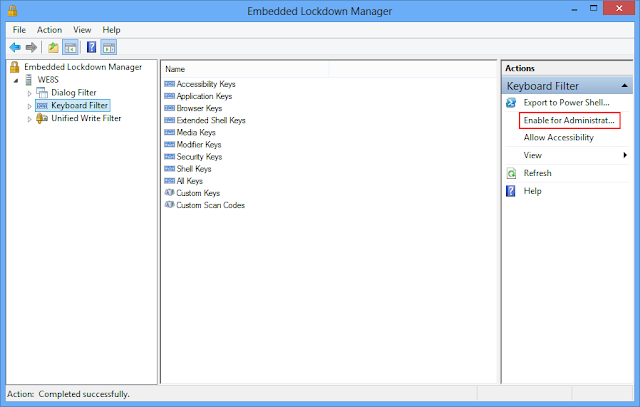
Task: Open the File menu
Action: pyautogui.click(x=19, y=30)
